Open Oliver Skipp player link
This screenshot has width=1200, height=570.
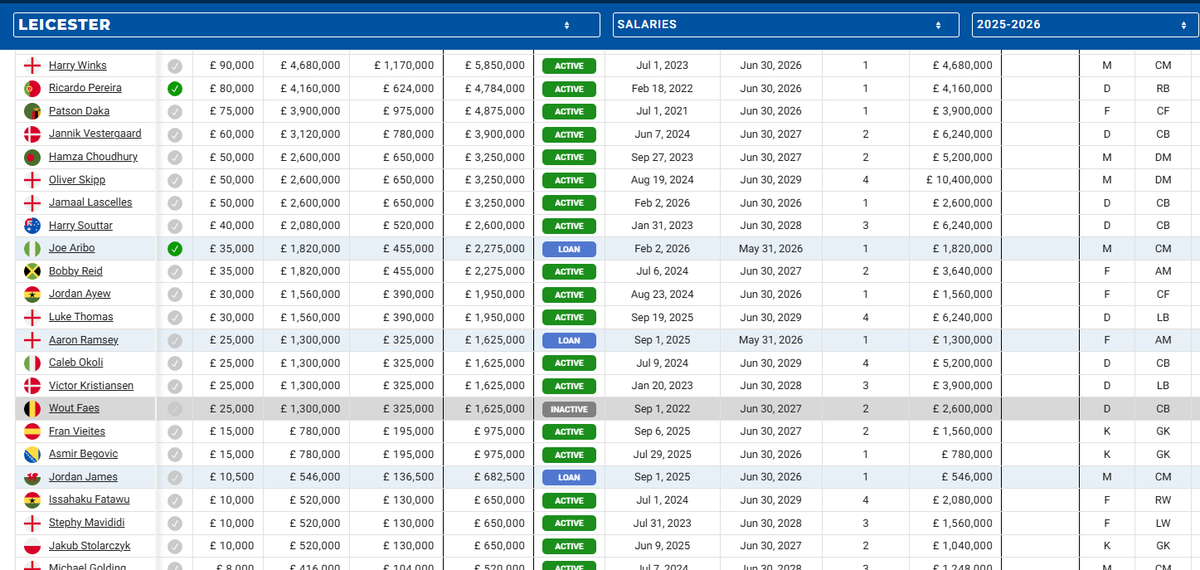[x=77, y=180]
